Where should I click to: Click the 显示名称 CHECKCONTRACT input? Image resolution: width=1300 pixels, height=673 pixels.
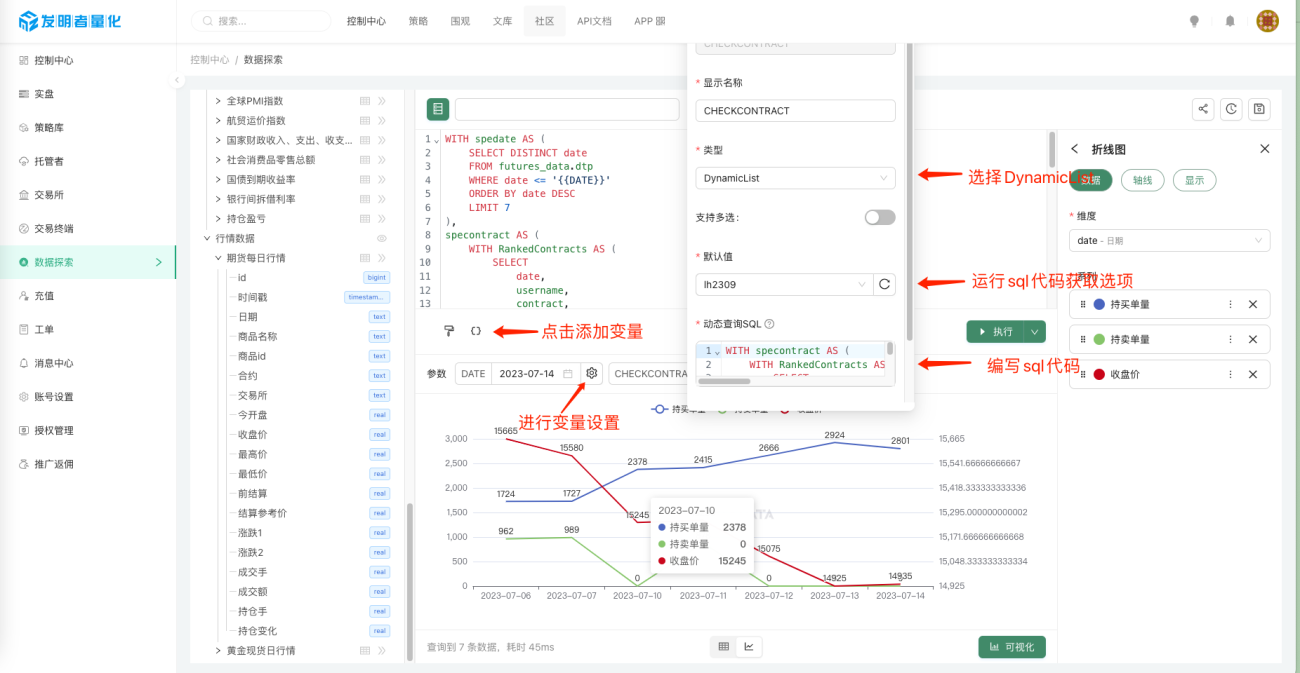click(795, 111)
